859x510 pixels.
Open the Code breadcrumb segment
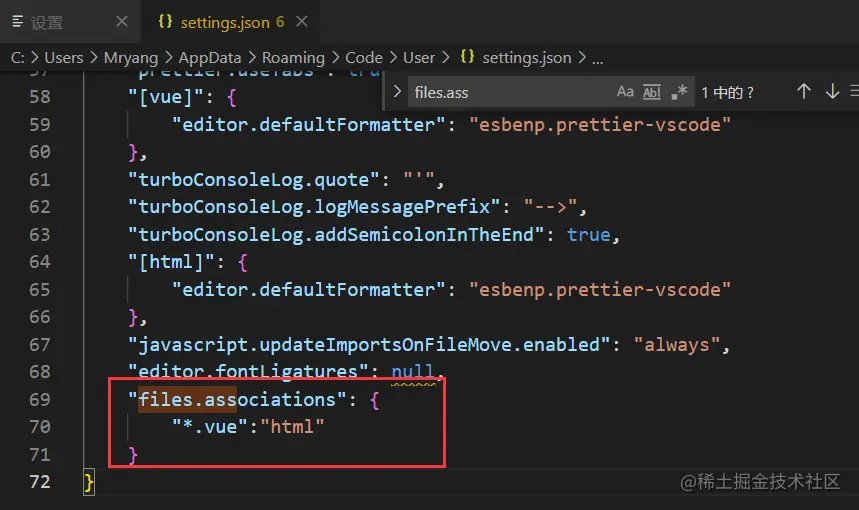pyautogui.click(x=364, y=58)
